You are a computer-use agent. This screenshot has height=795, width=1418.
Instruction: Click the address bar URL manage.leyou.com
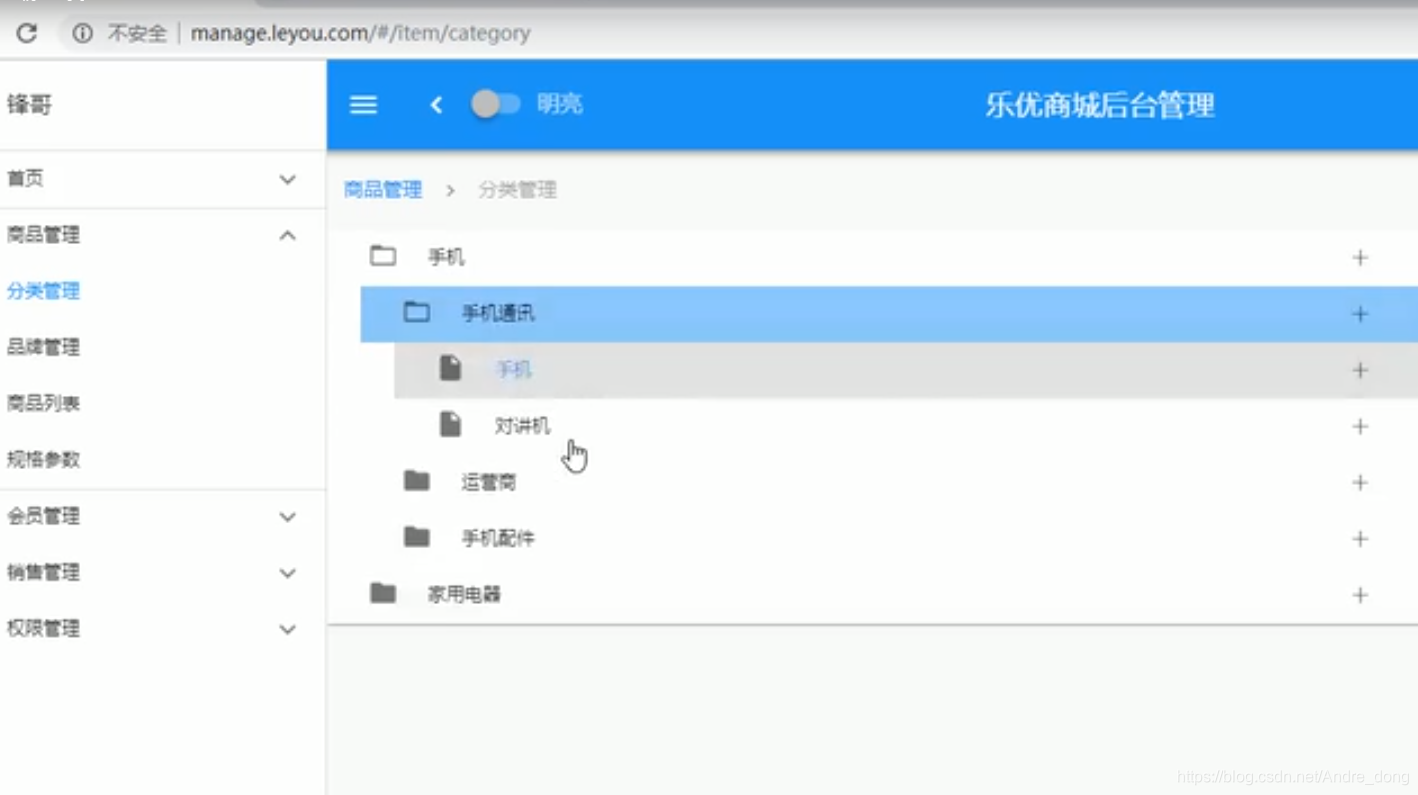pyautogui.click(x=360, y=33)
